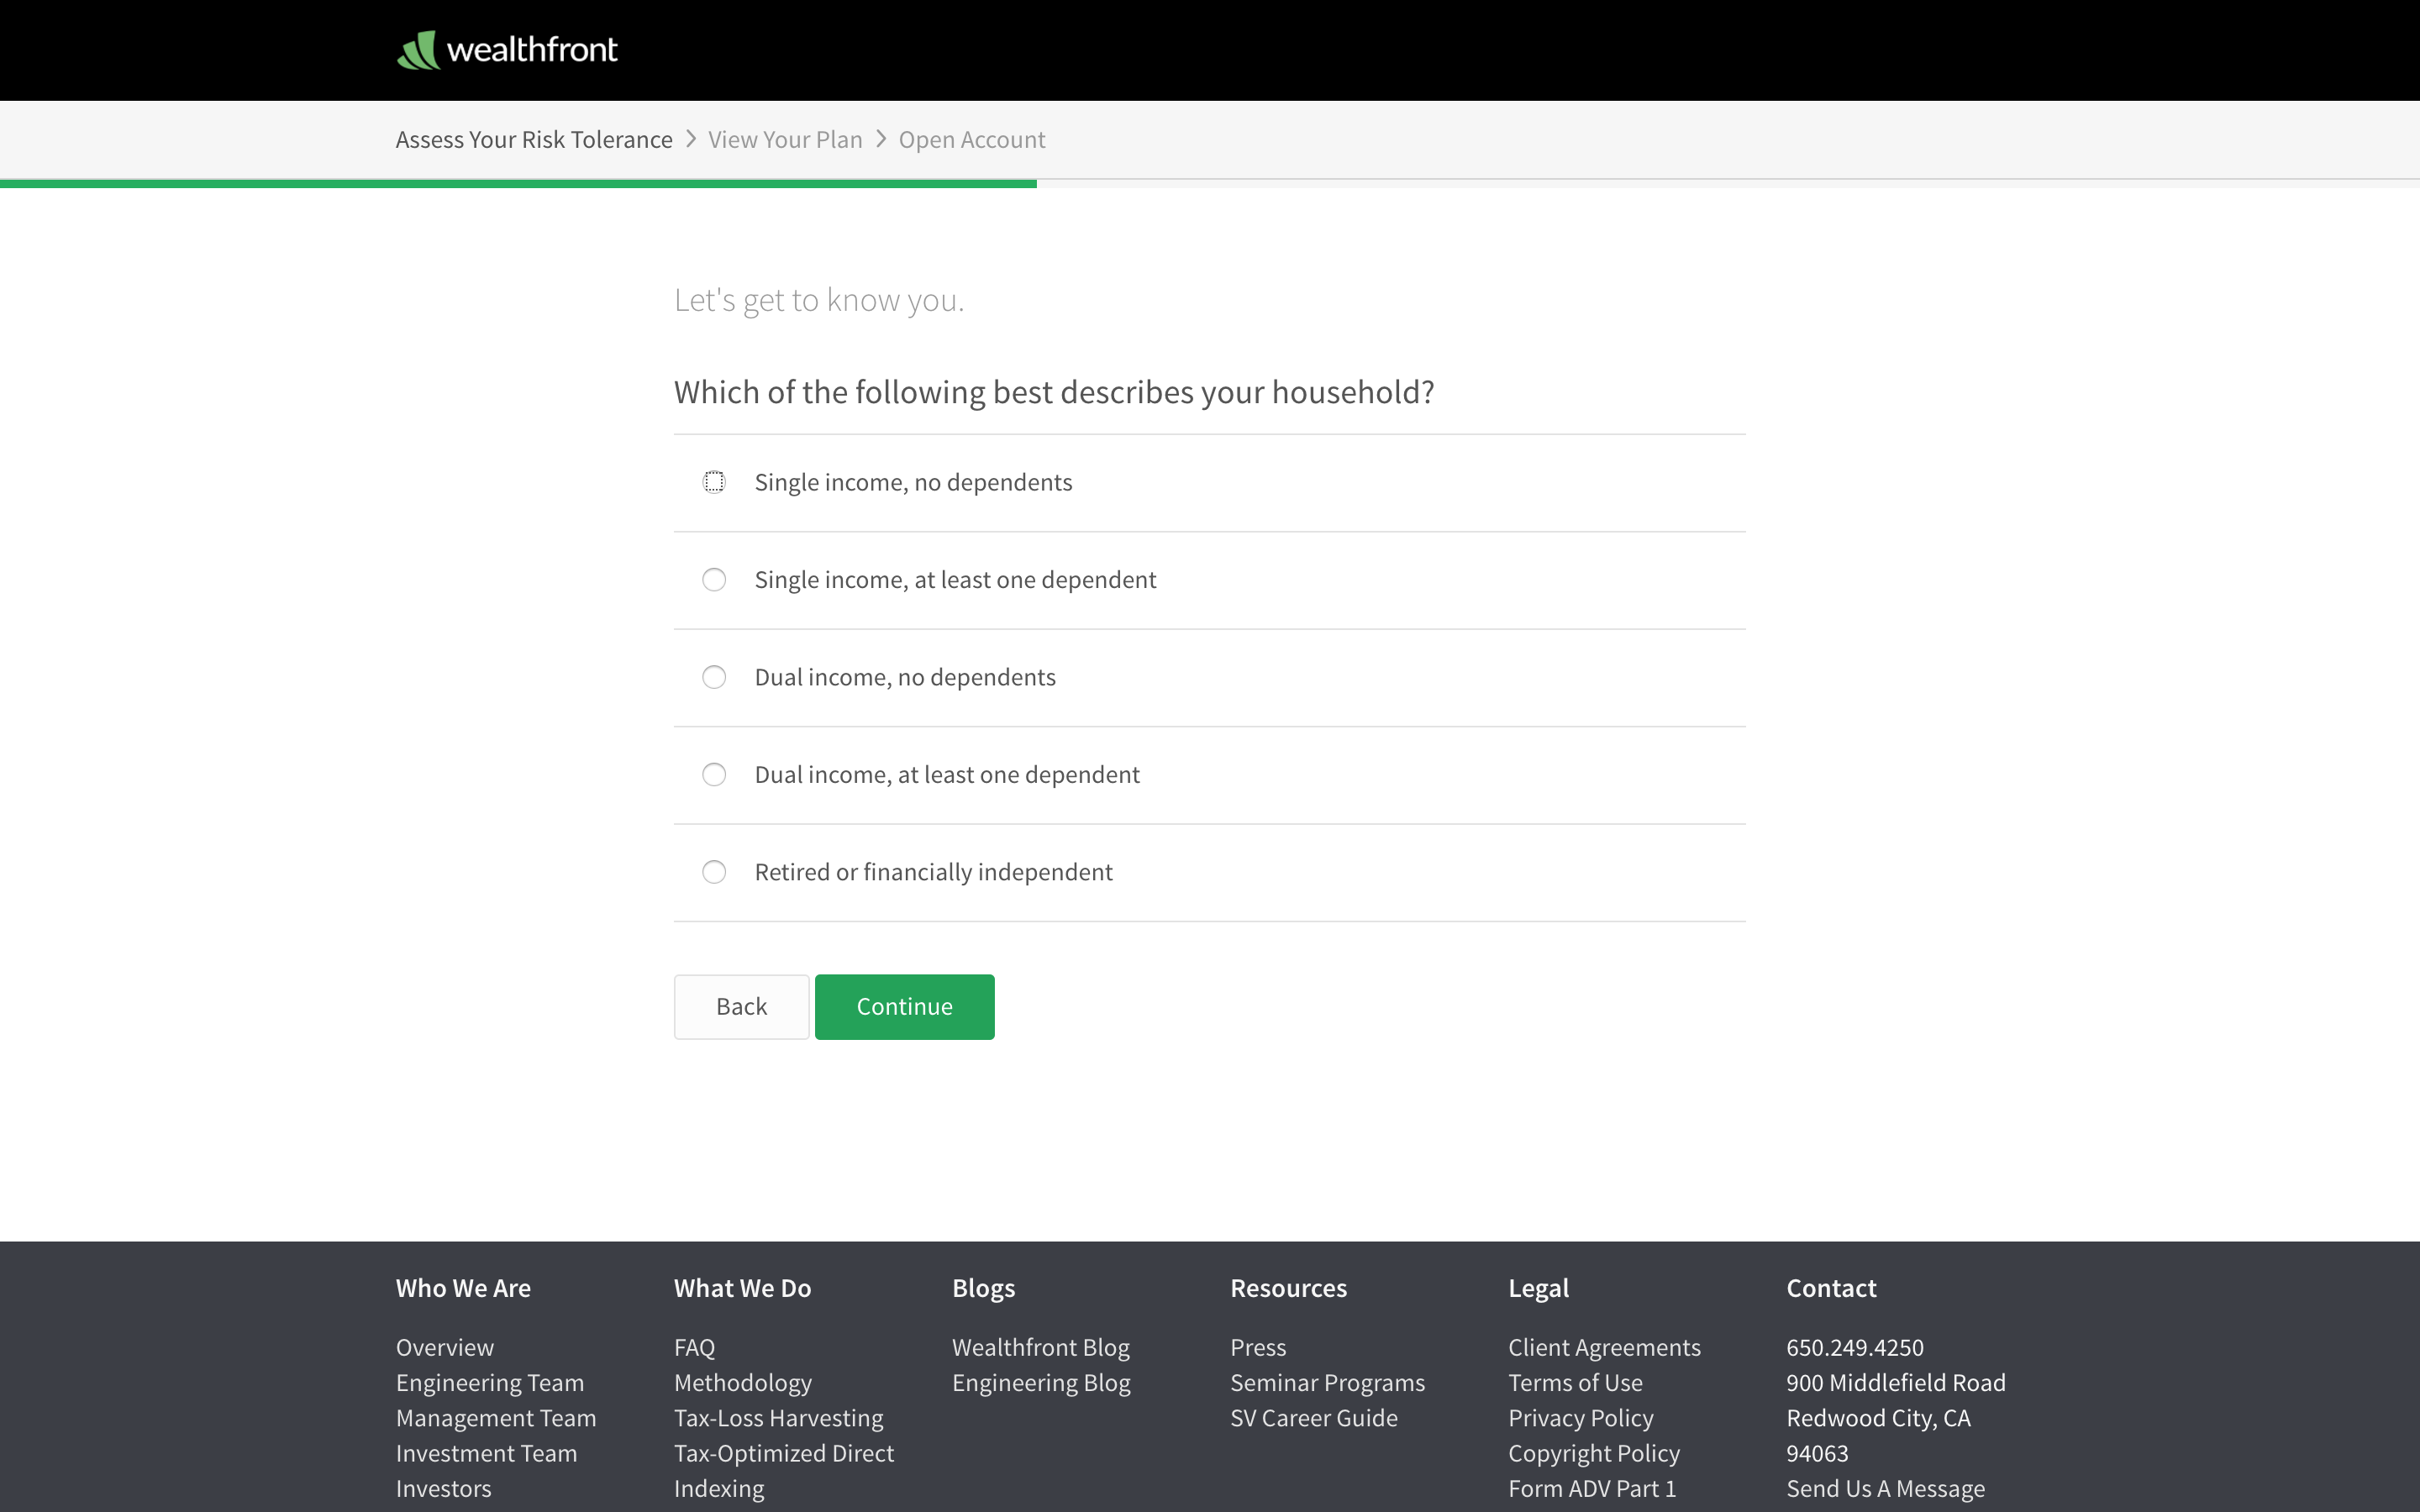The height and width of the screenshot is (1512, 2420).
Task: Click the 'Blogs' footer heading
Action: [x=983, y=1288]
